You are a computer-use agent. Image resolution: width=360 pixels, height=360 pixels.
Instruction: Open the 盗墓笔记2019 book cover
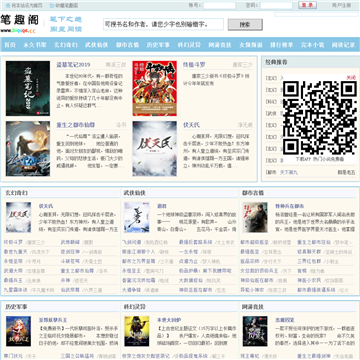(x=28, y=88)
